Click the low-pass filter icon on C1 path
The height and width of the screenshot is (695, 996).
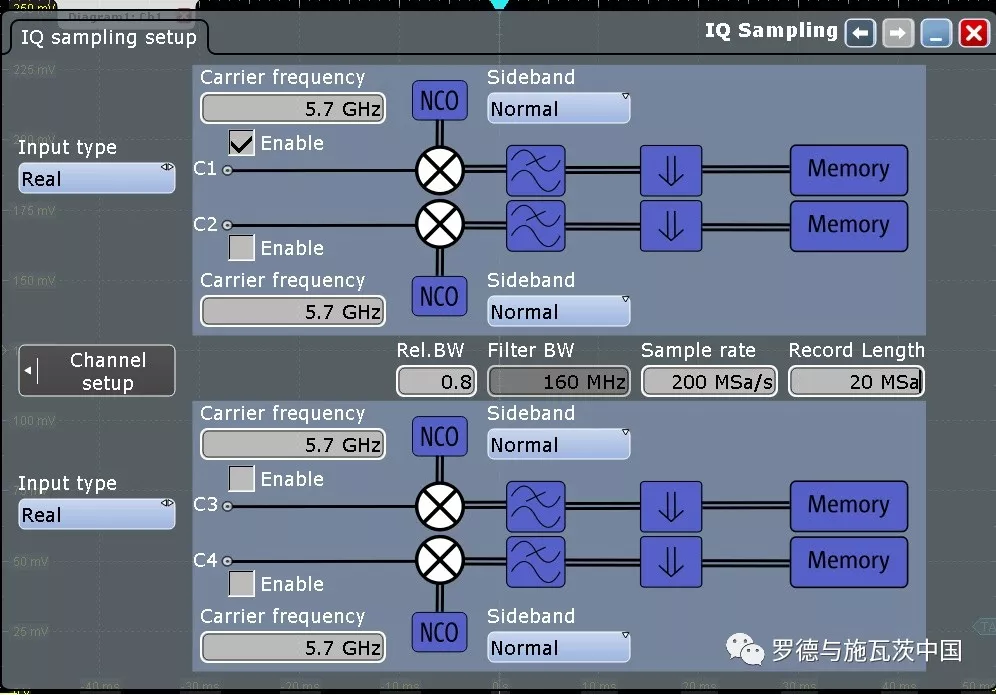click(535, 170)
